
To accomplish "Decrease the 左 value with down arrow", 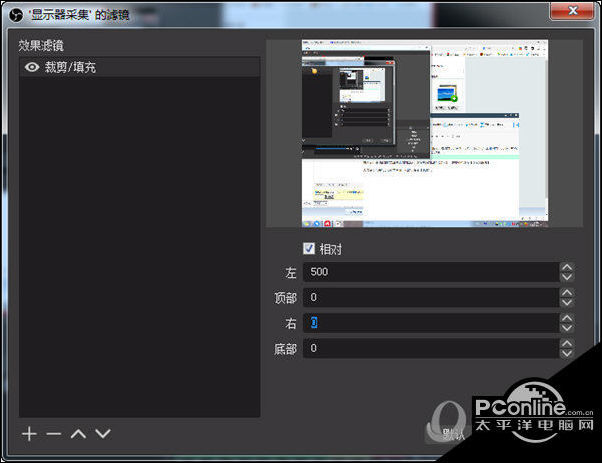I will [567, 278].
